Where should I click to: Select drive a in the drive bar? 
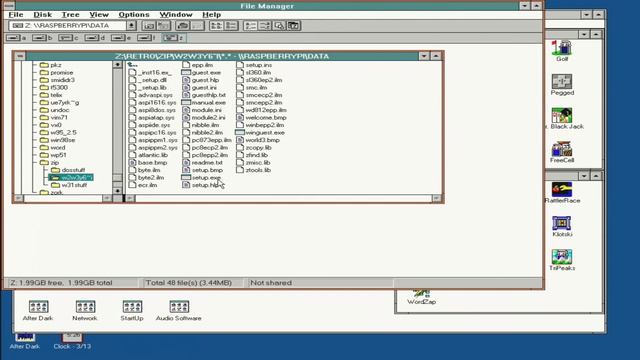[x=16, y=38]
